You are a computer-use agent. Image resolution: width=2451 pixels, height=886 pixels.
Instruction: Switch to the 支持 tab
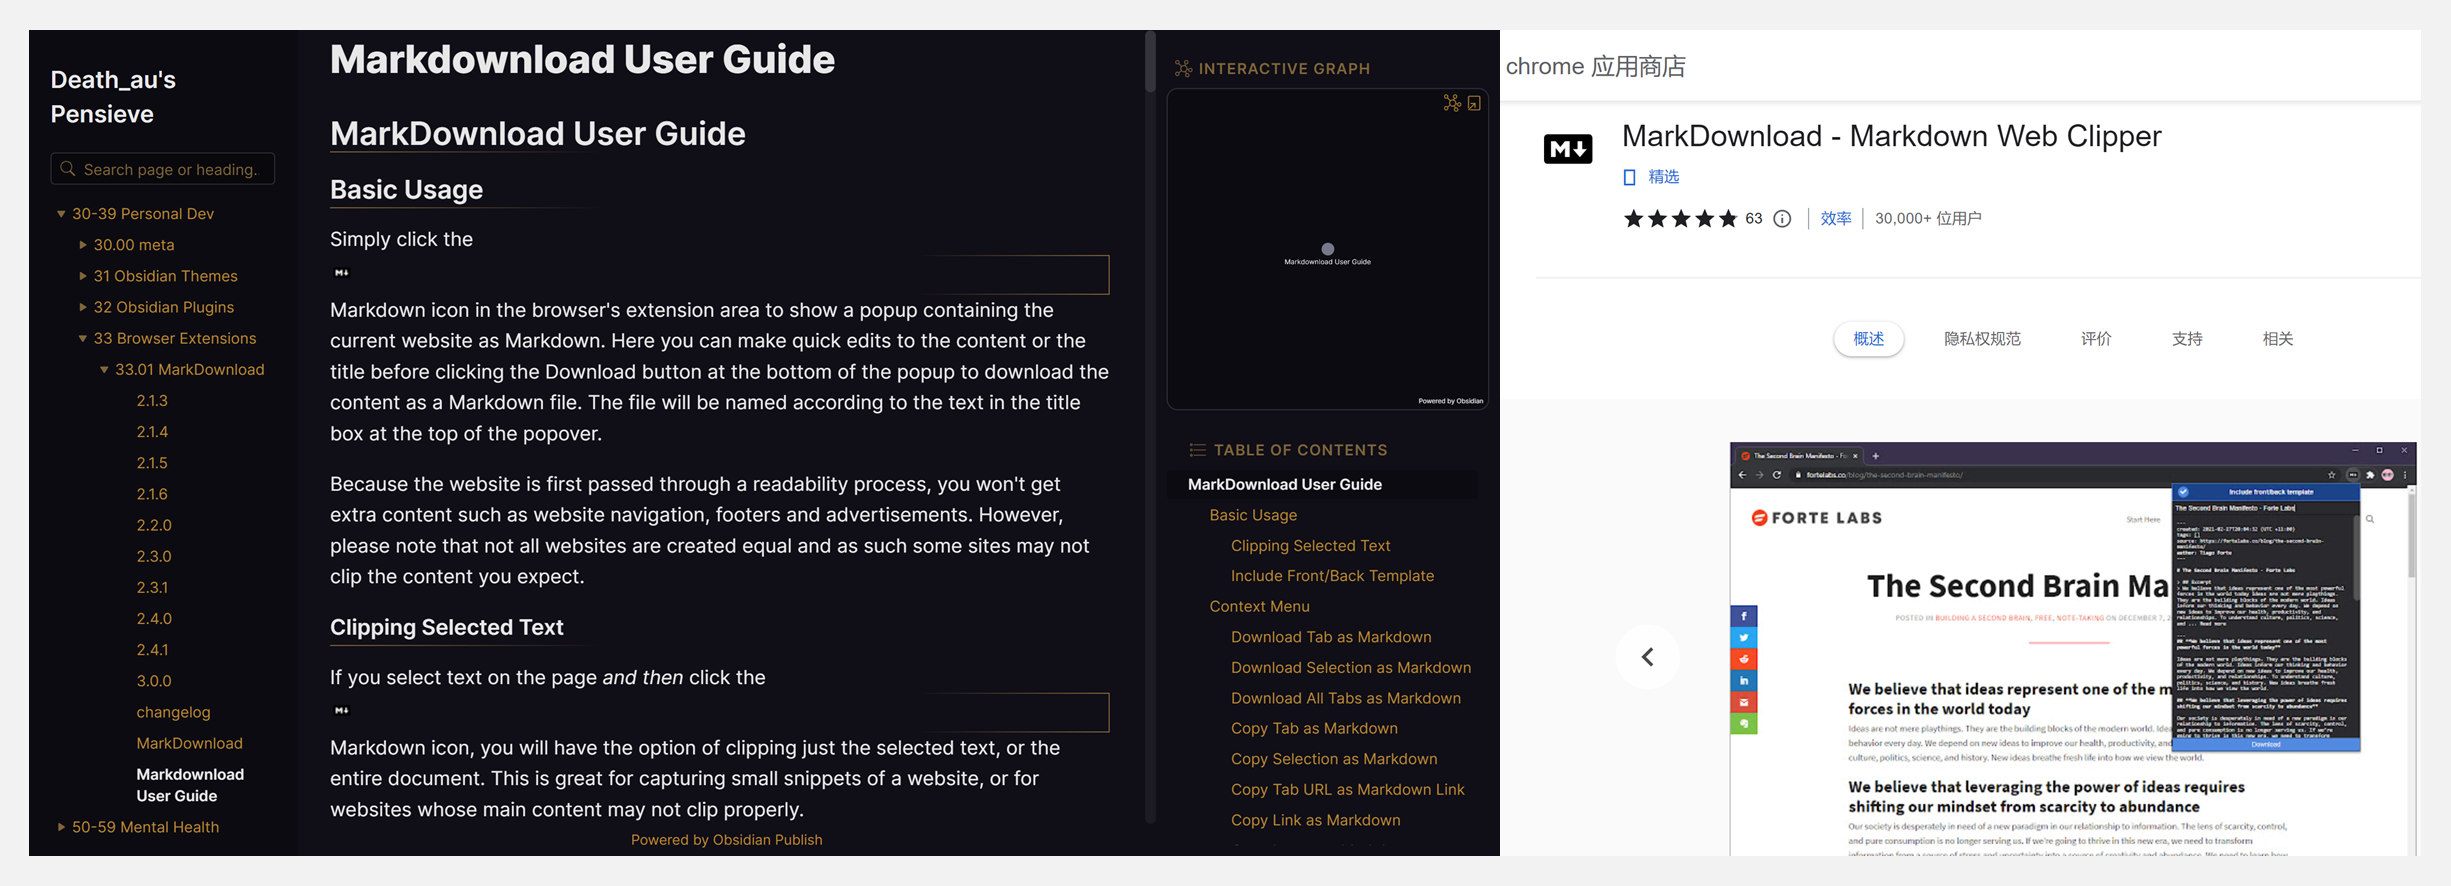pos(2187,339)
